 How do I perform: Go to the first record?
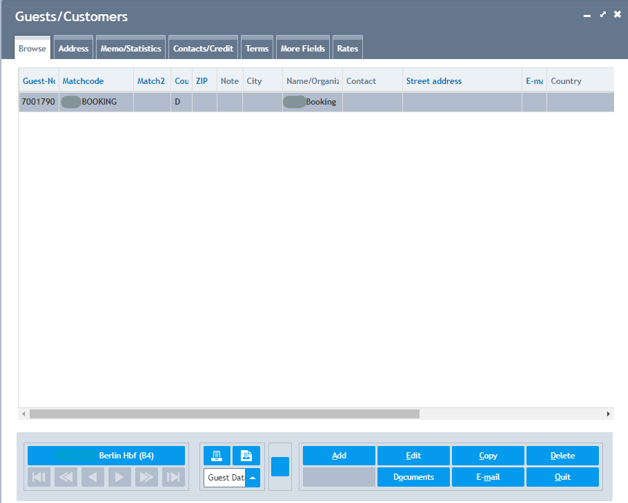(x=40, y=478)
